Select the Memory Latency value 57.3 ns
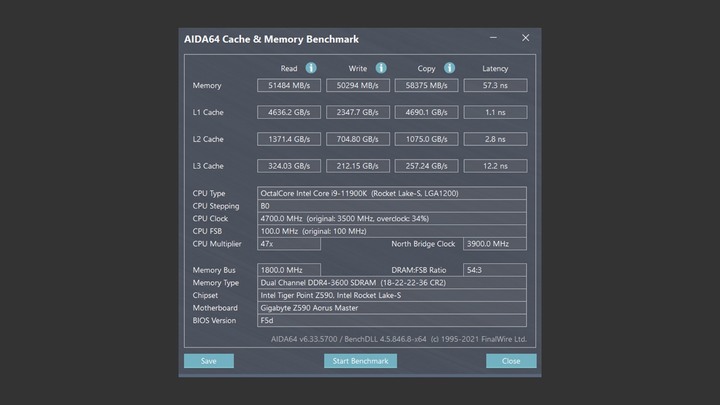Viewport: 720px width, 405px height. pos(495,85)
